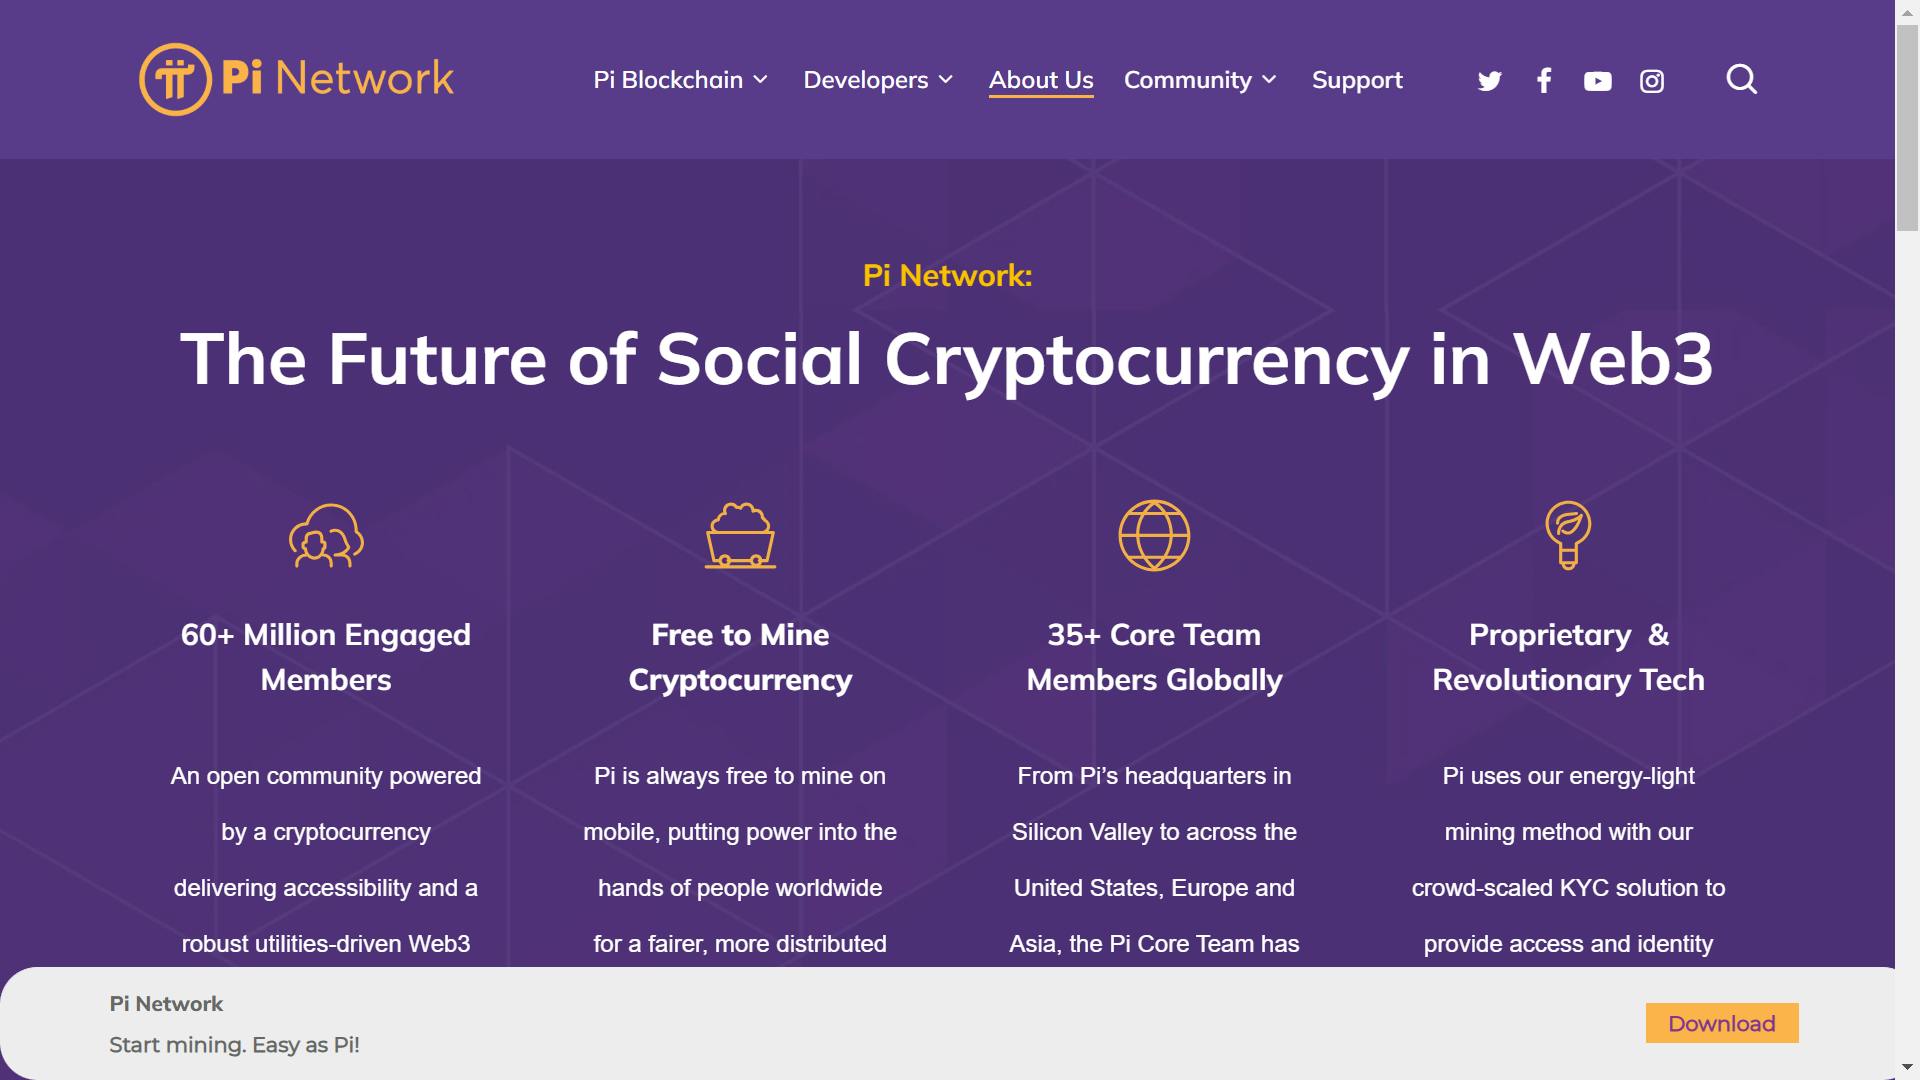This screenshot has height=1080, width=1920.
Task: Click the Search icon button
Action: point(1742,79)
